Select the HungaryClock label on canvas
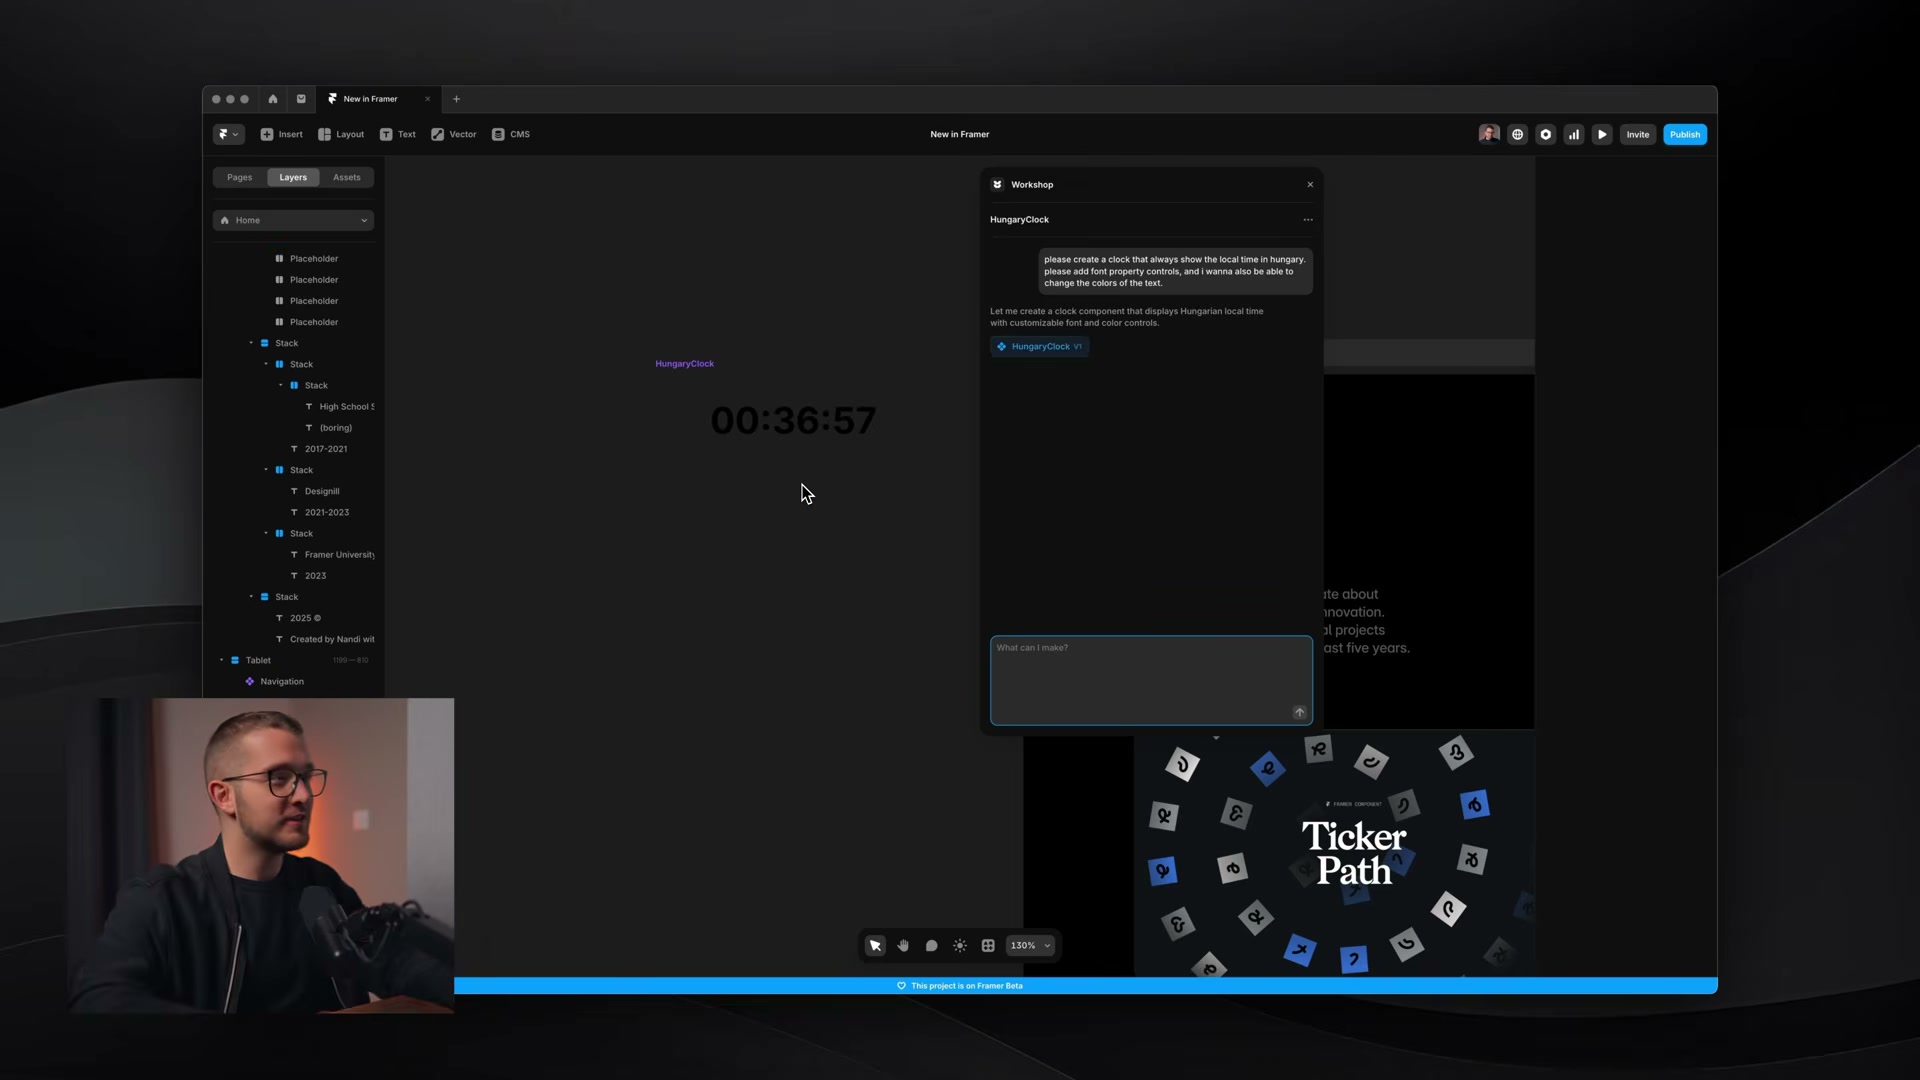This screenshot has height=1080, width=1920. tap(685, 364)
